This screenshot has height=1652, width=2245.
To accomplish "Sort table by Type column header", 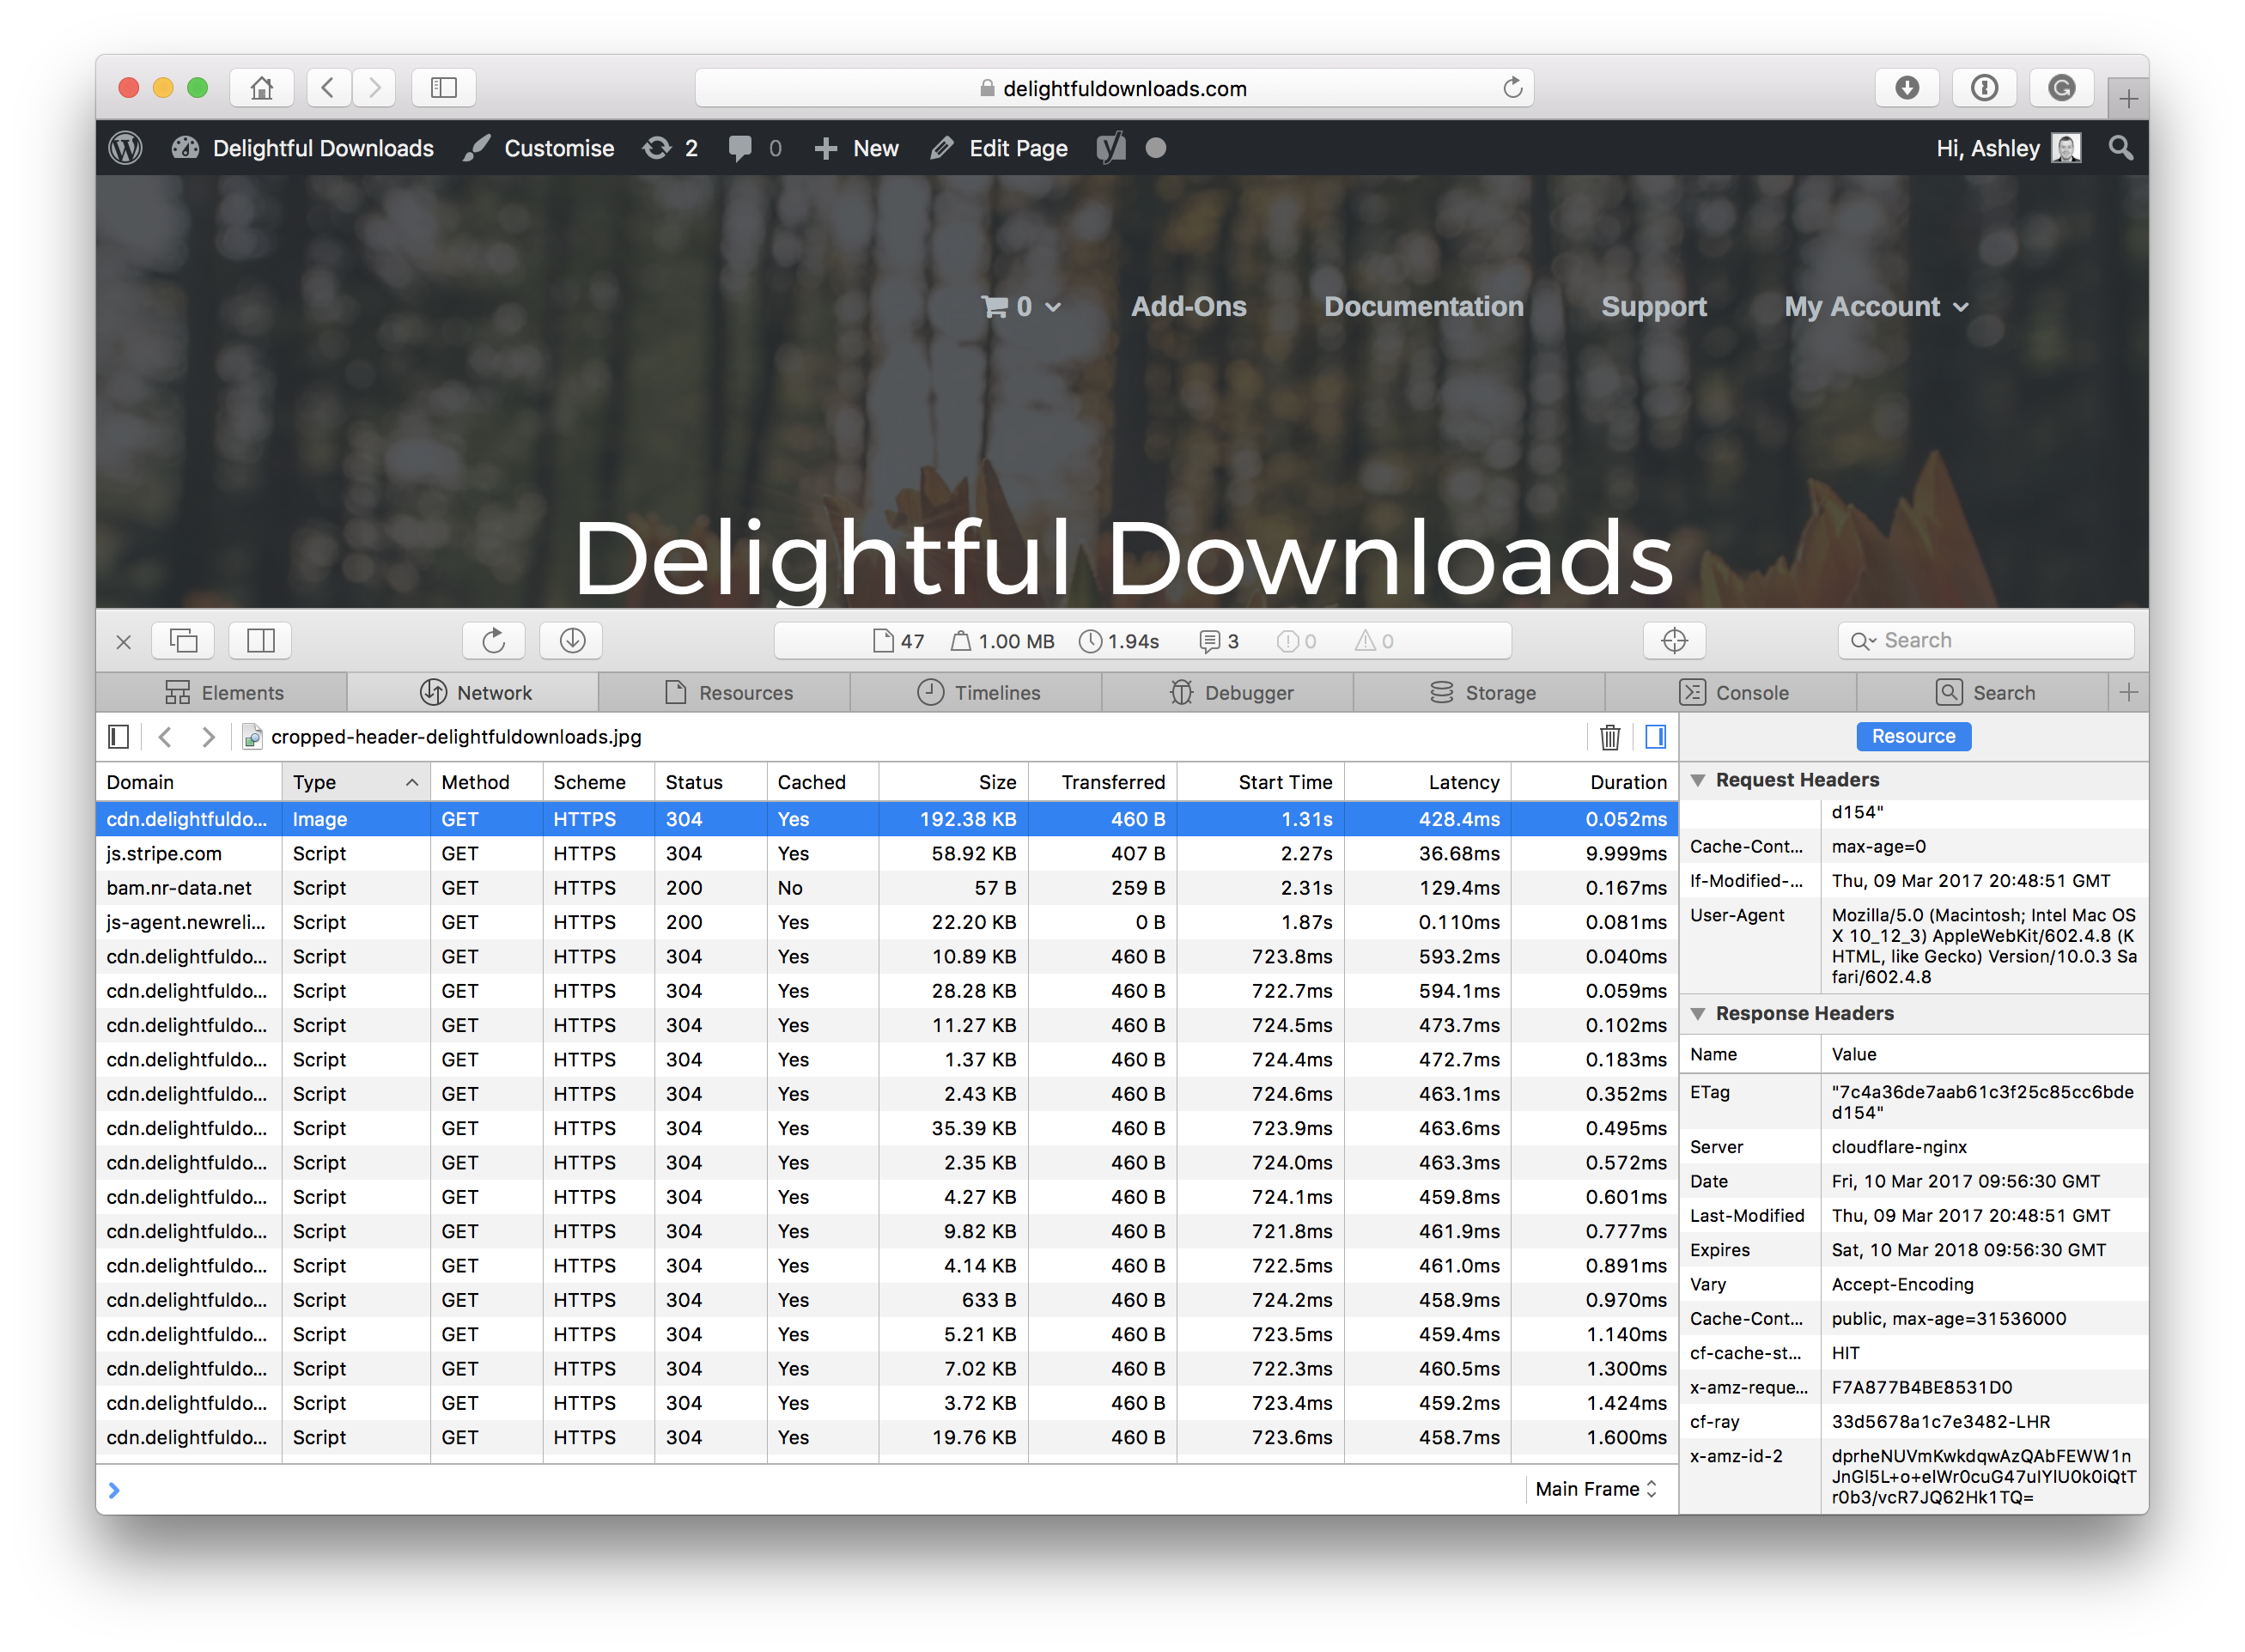I will 355,782.
